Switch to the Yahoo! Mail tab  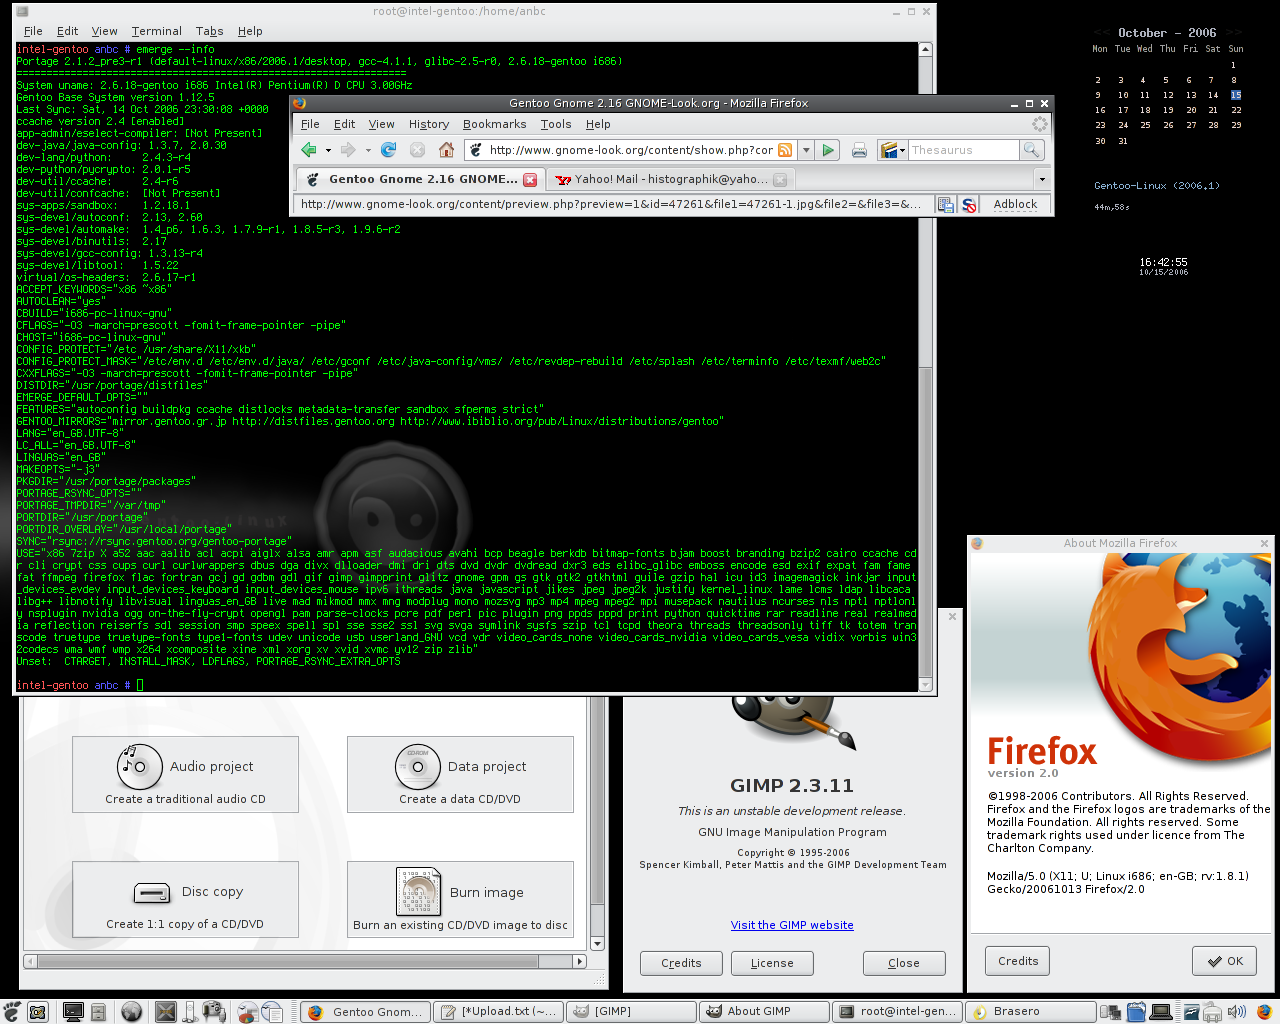(x=671, y=180)
